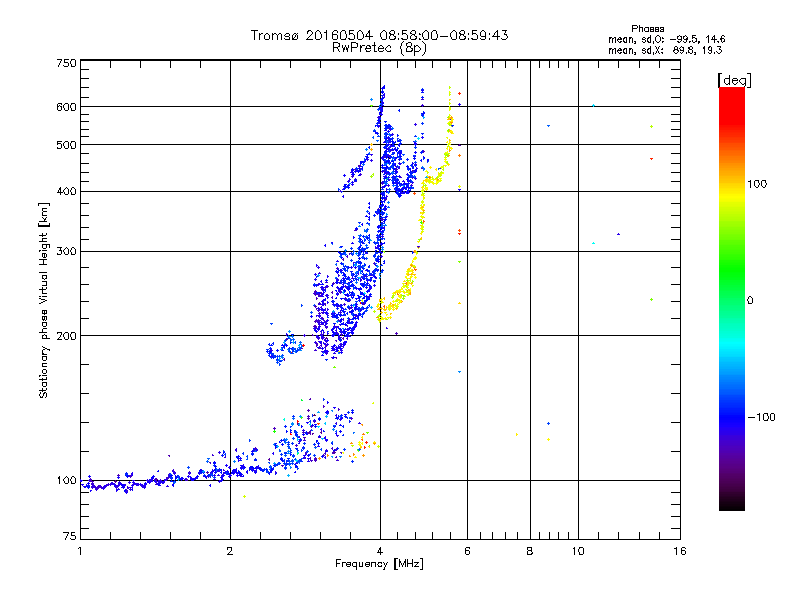
Task: Click the y-axis tick label '400'
Action: [67, 191]
